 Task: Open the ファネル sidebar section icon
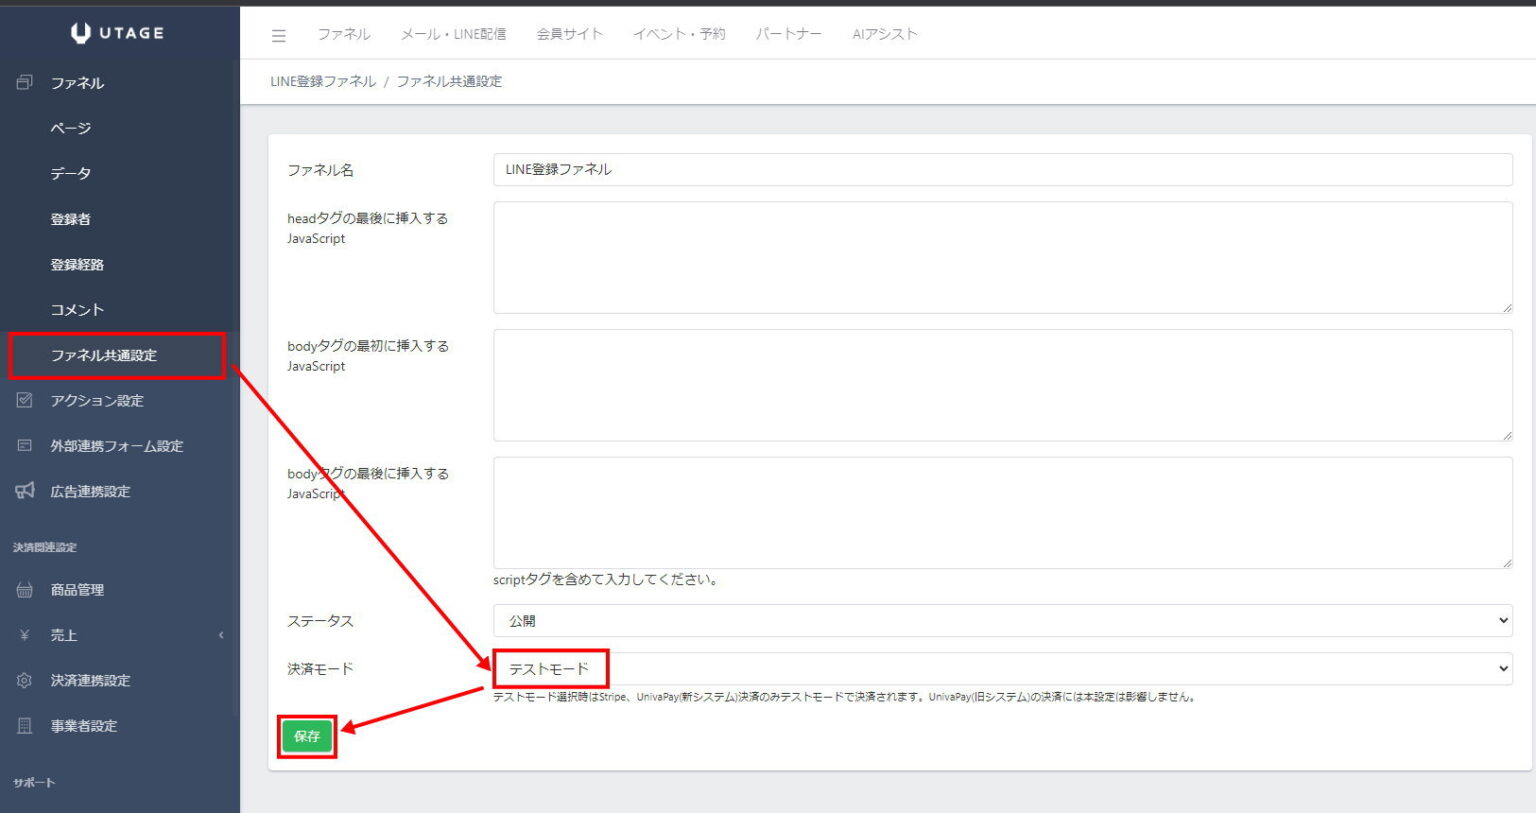tap(22, 83)
